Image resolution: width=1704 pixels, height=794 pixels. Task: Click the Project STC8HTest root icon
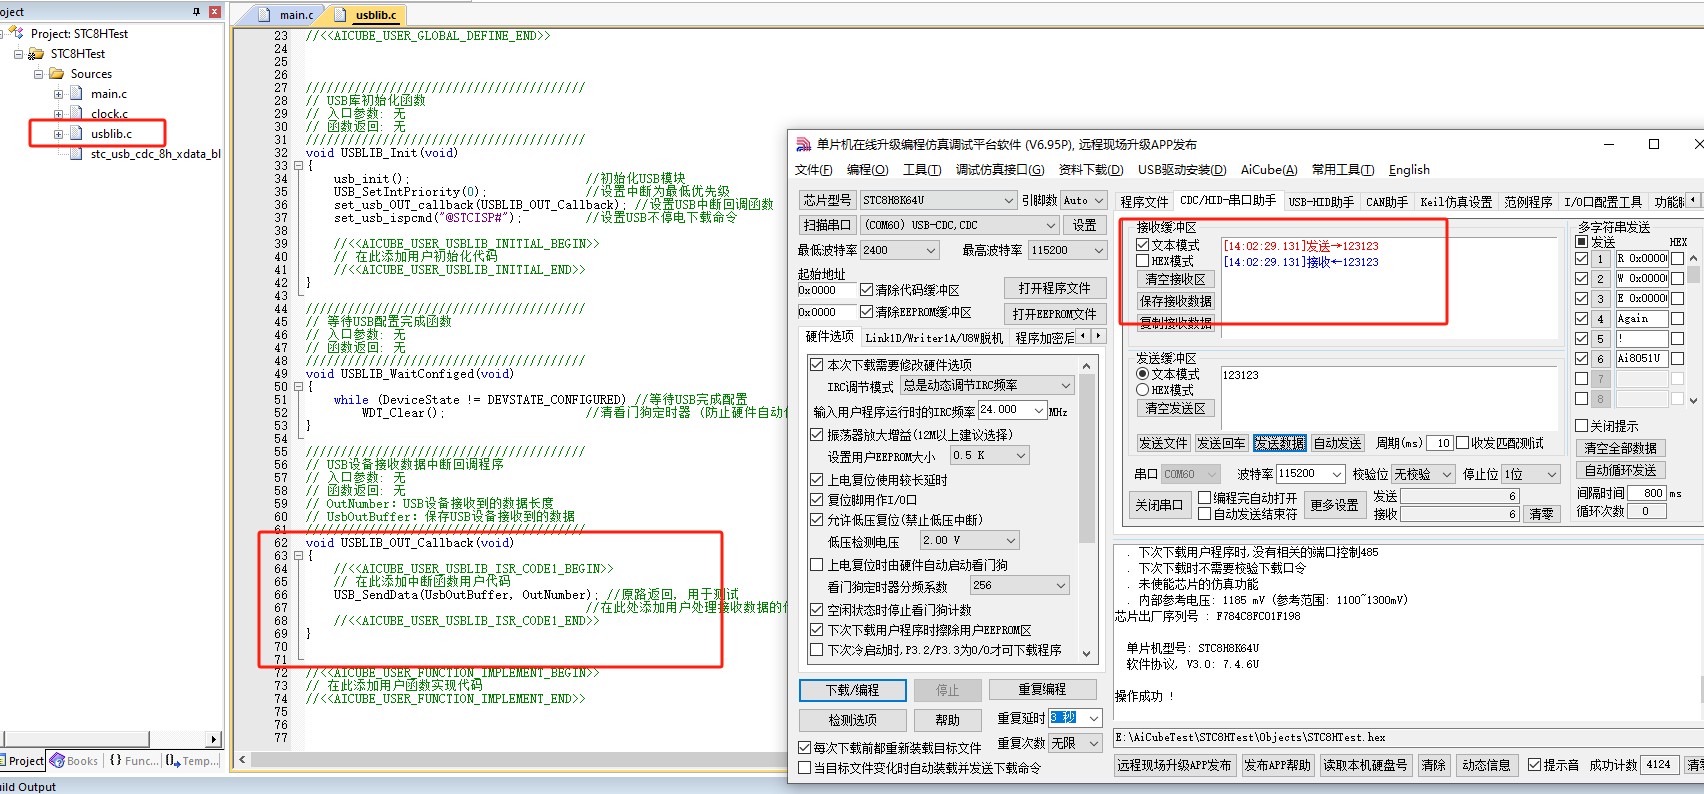click(17, 34)
